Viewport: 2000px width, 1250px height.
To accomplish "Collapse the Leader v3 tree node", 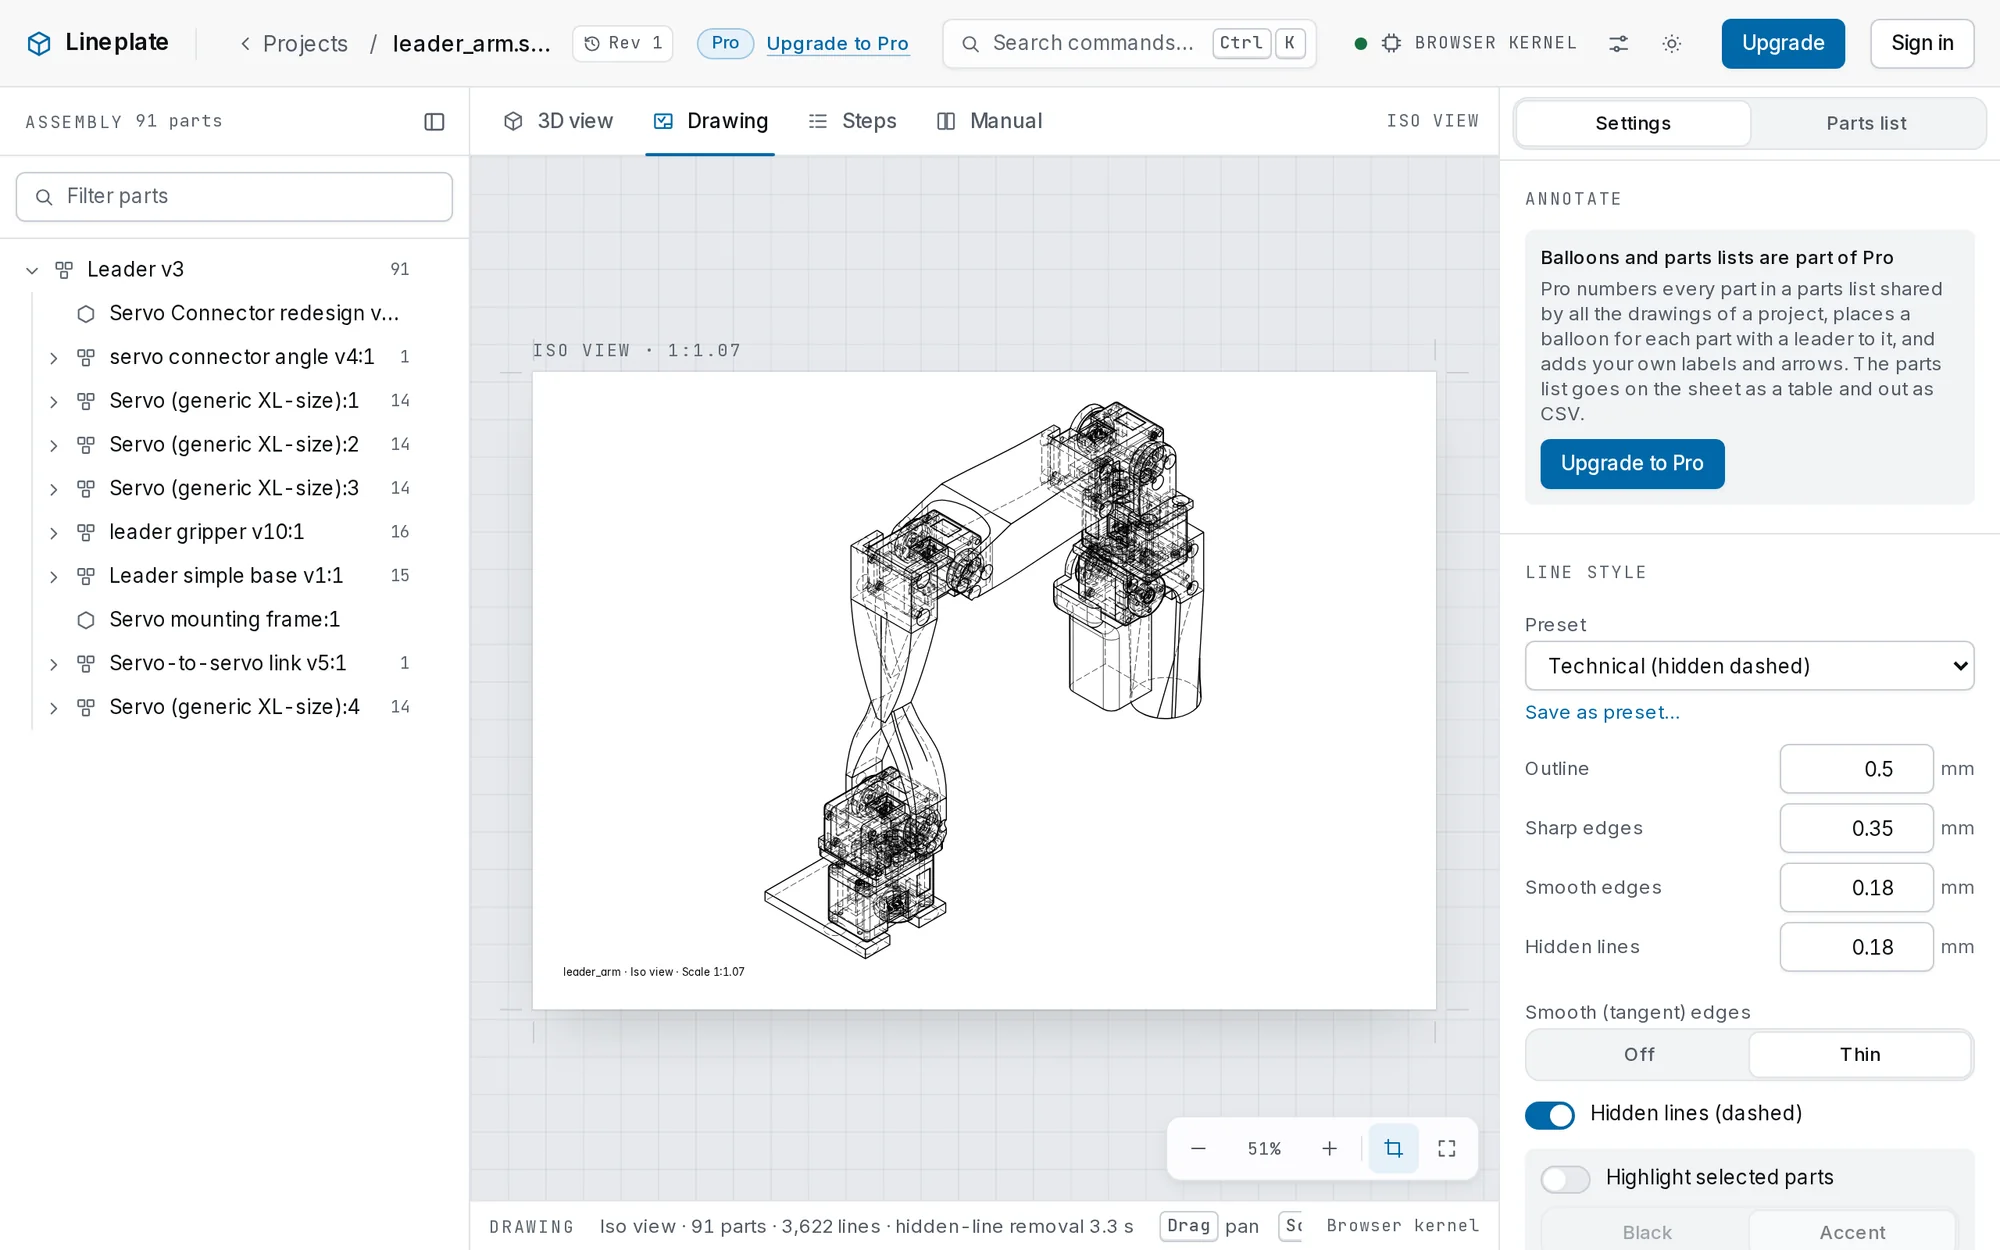I will click(32, 270).
